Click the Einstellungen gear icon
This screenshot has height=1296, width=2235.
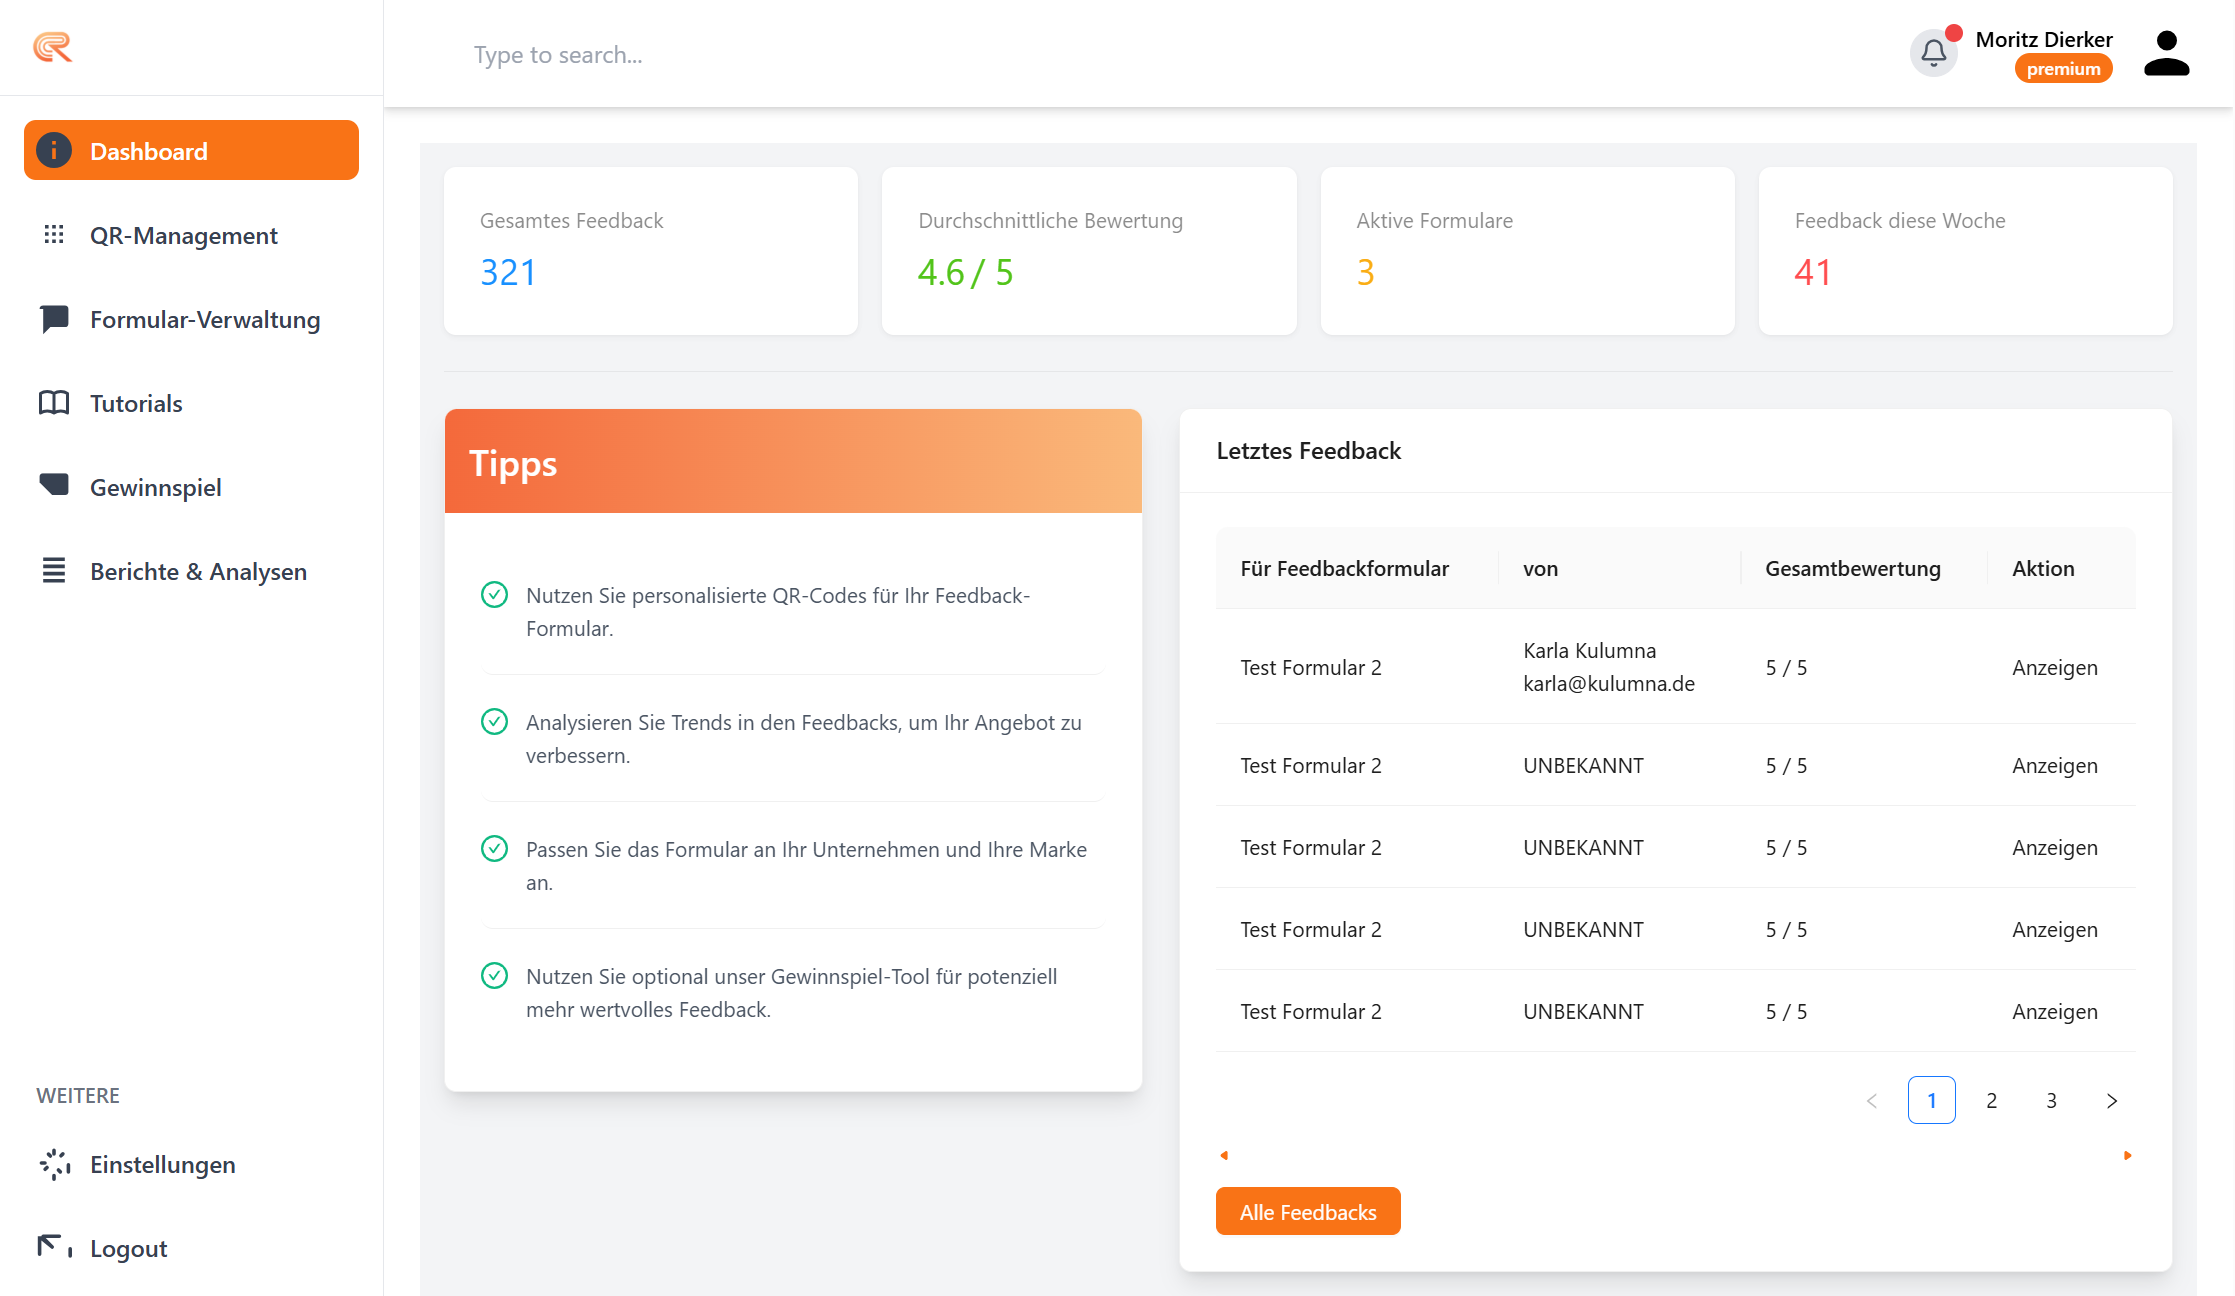[53, 1164]
